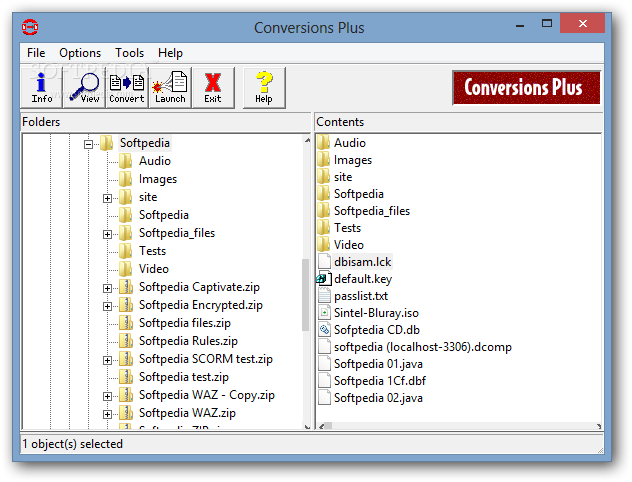The image size is (632, 482).
Task: Click the Launch toolbar icon
Action: tap(170, 88)
